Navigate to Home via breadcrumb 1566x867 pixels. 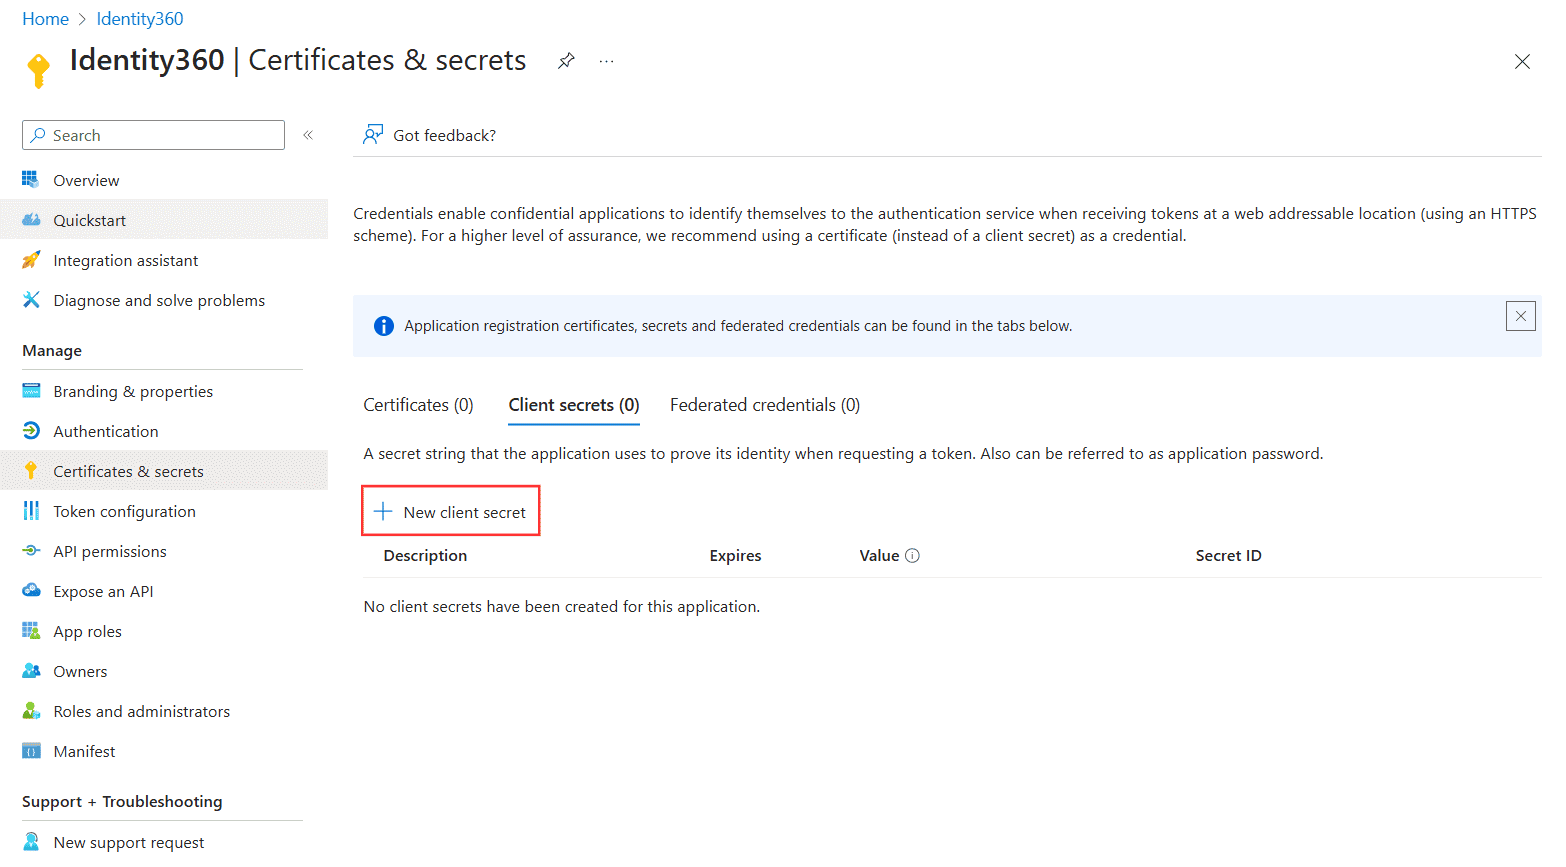[45, 18]
